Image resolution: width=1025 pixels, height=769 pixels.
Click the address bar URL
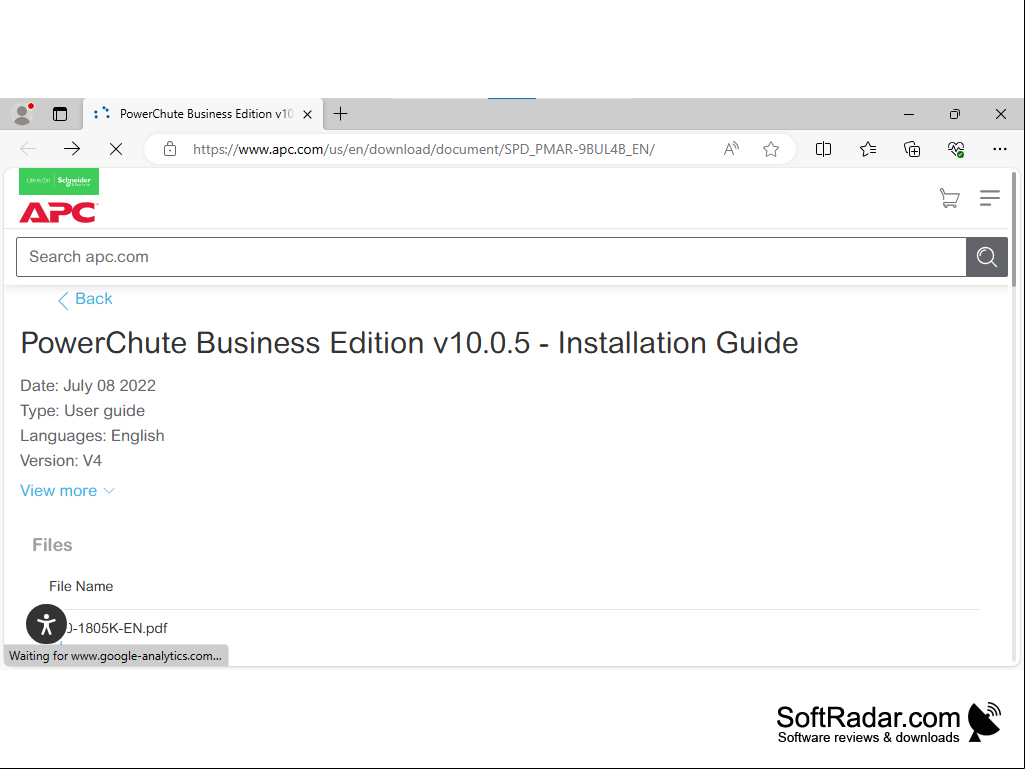424,149
